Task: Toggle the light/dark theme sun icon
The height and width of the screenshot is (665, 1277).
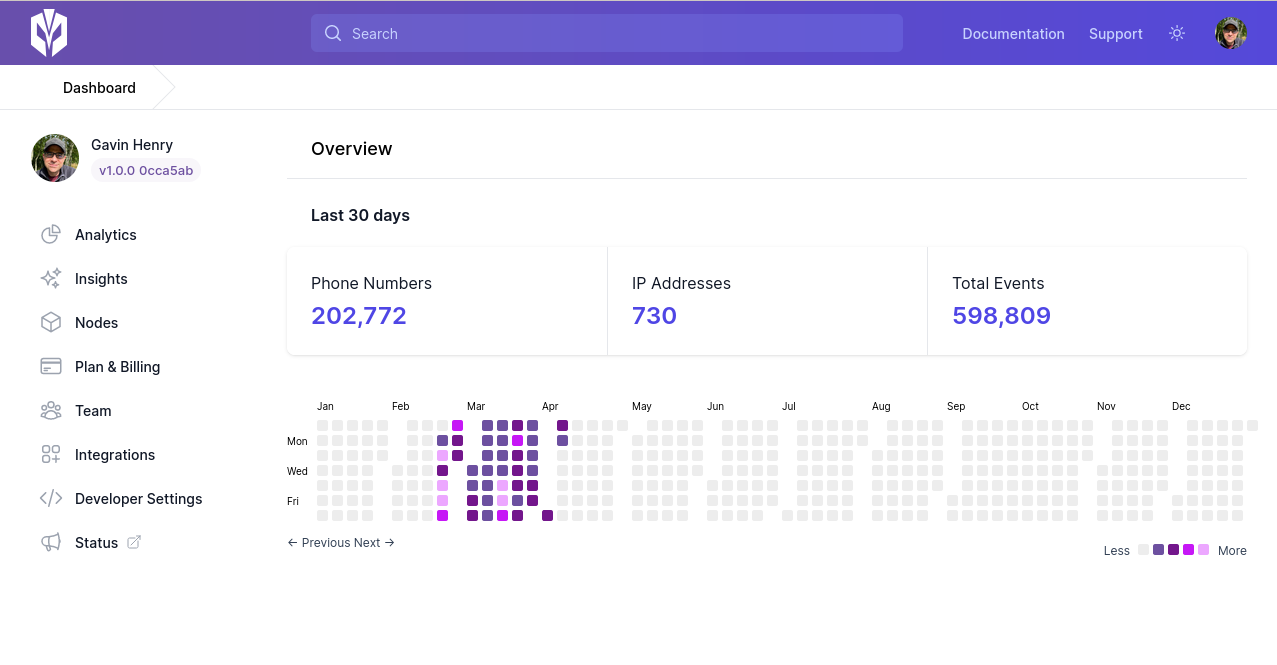Action: [1176, 32]
